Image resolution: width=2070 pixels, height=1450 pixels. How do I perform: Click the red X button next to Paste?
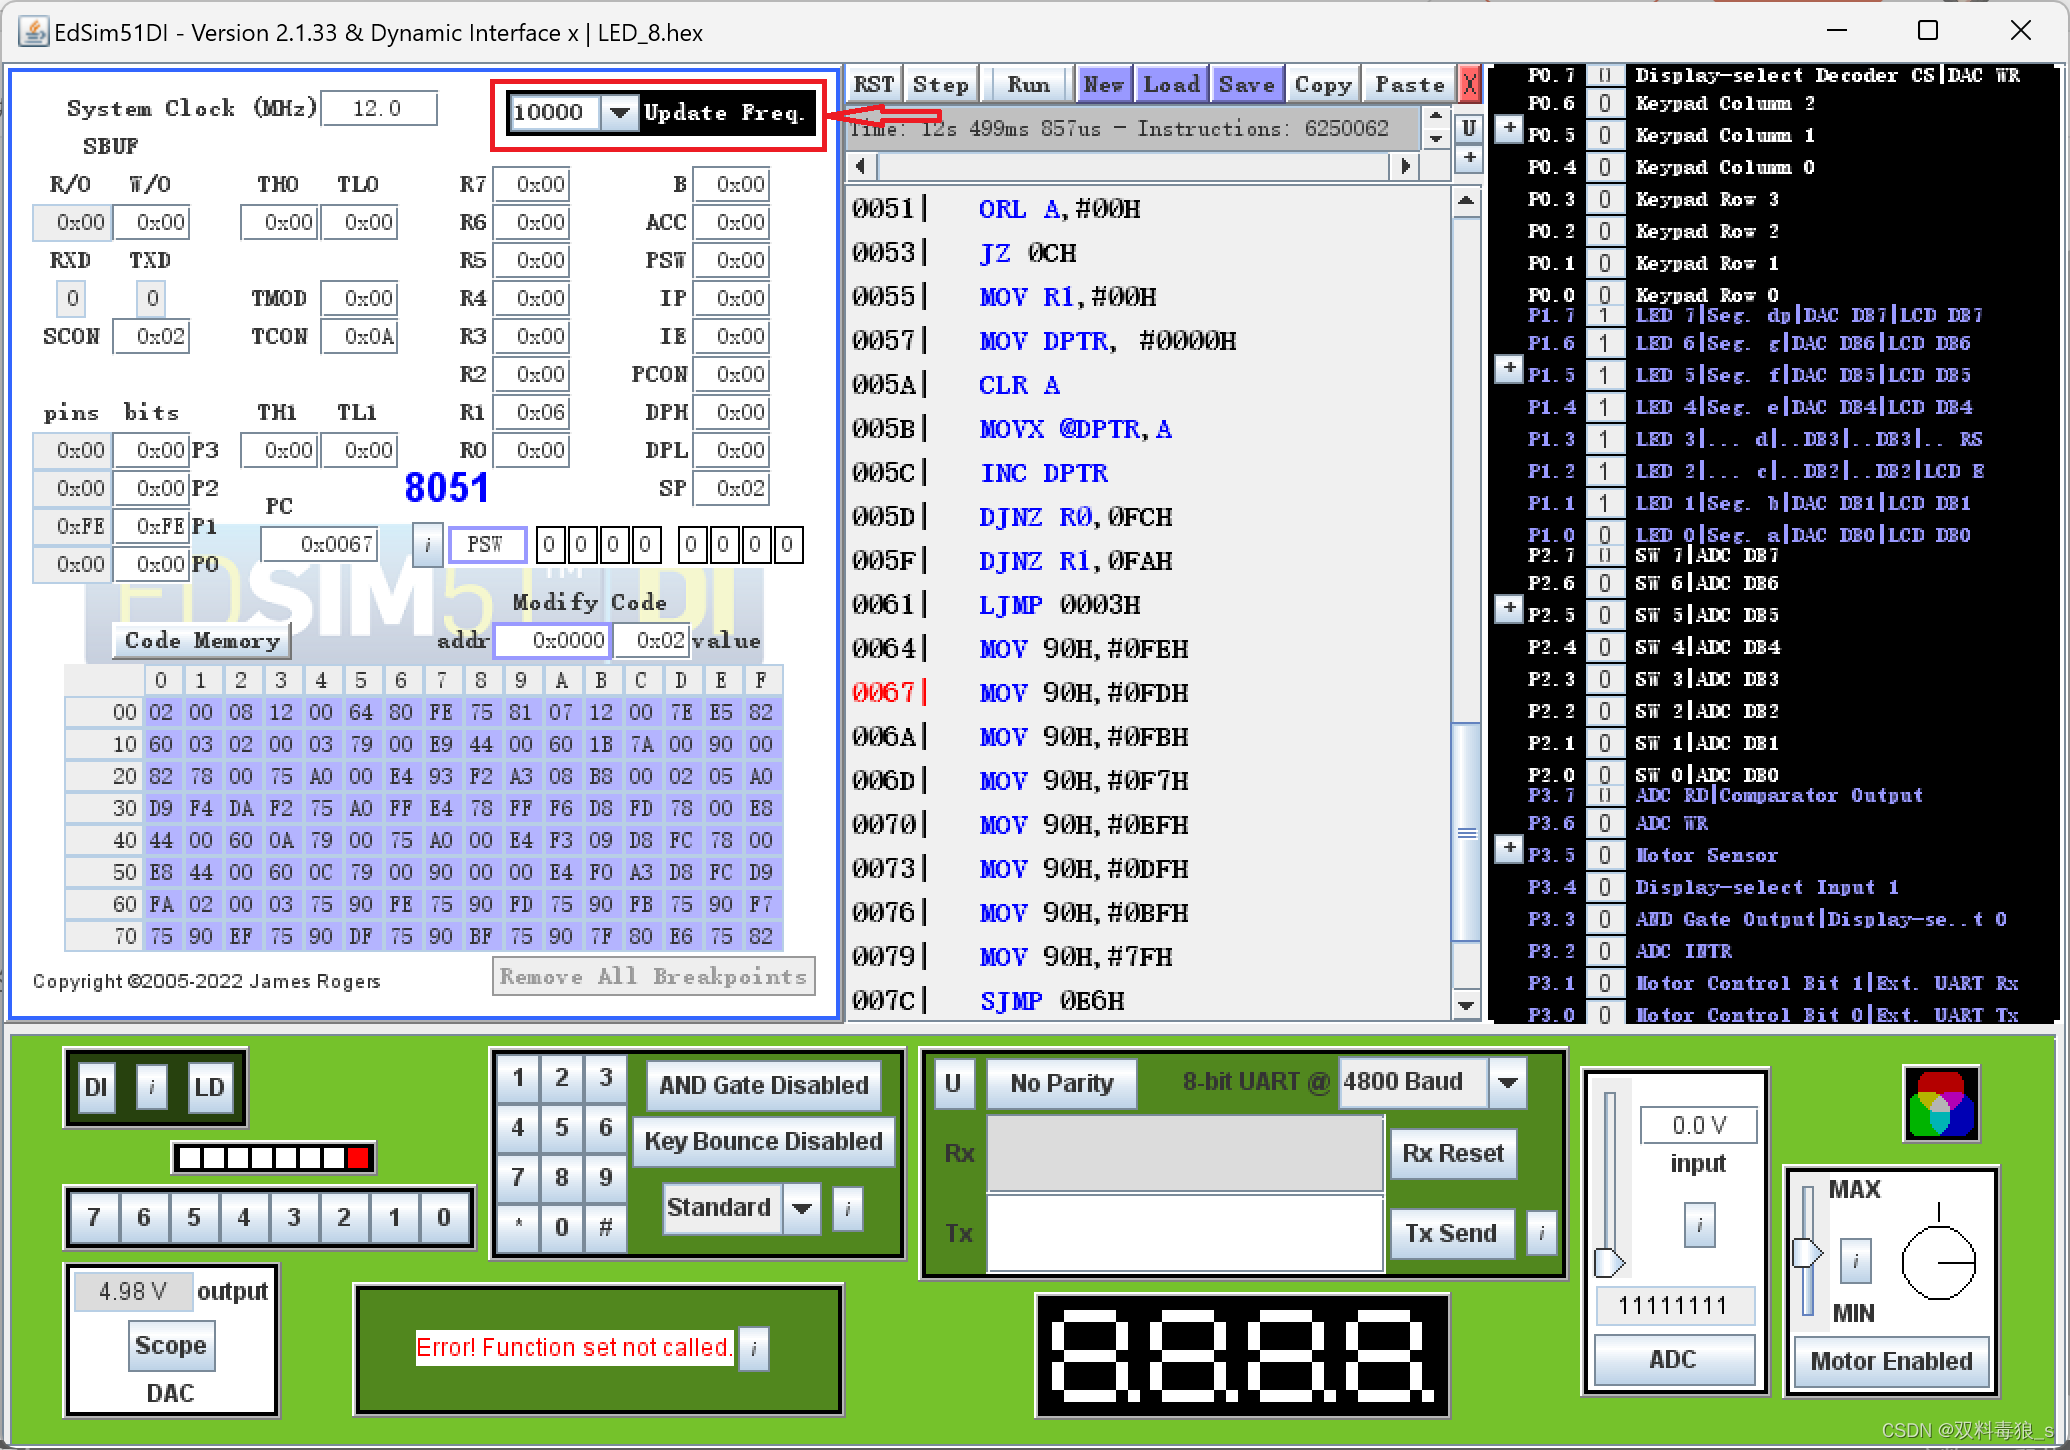pos(1469,85)
